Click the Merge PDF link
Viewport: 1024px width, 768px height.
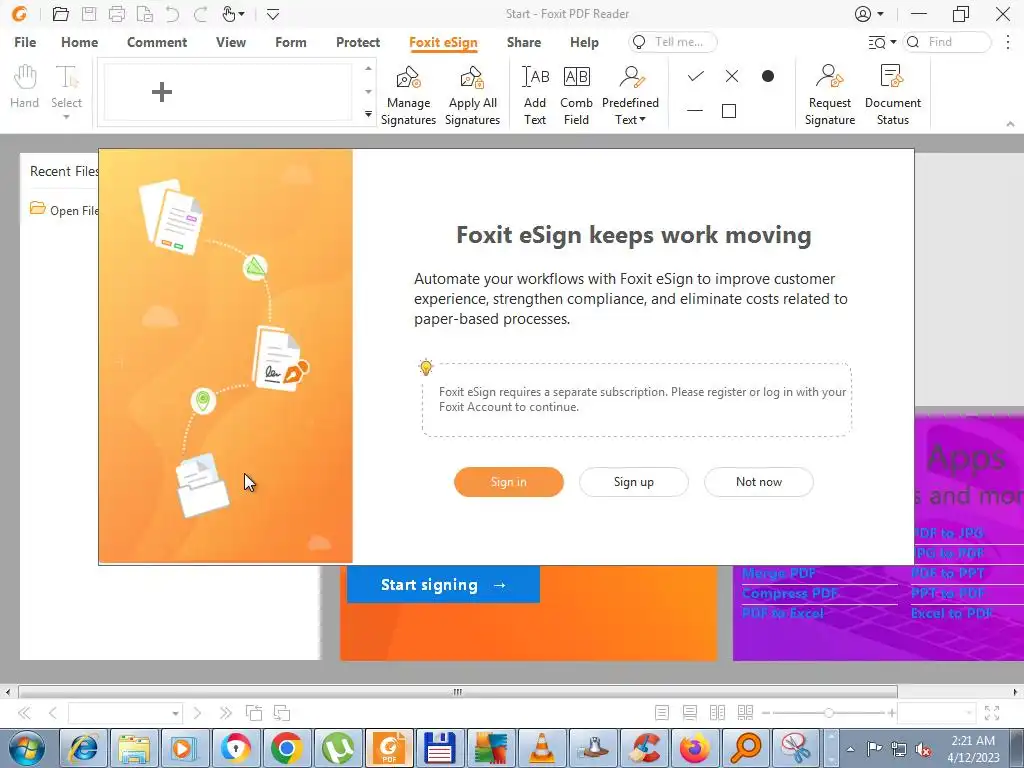[x=779, y=573]
